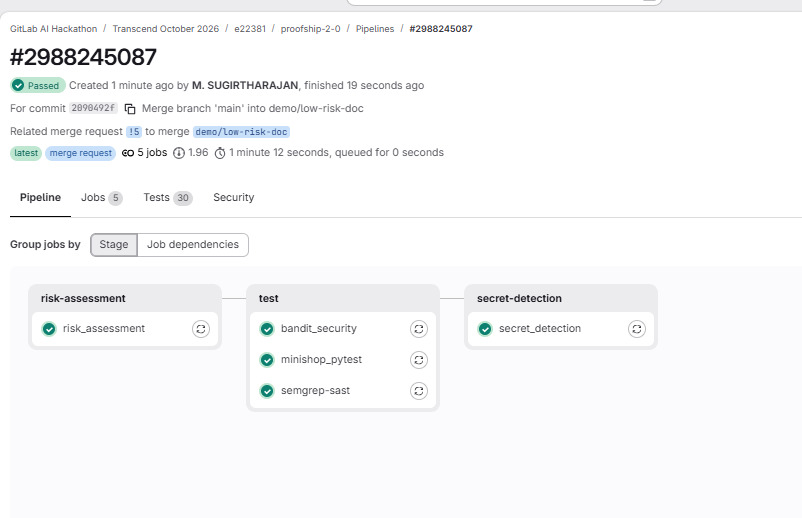
Task: Open proofship-2-0 breadcrumb link
Action: (310, 29)
